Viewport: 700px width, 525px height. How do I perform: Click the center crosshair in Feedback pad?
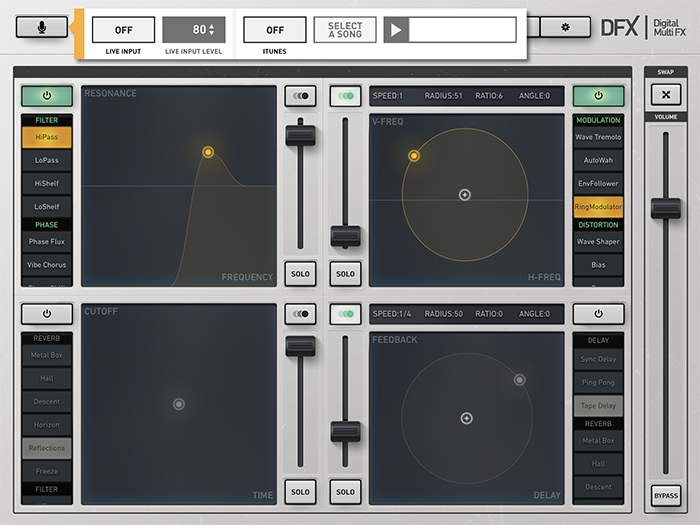[x=467, y=418]
